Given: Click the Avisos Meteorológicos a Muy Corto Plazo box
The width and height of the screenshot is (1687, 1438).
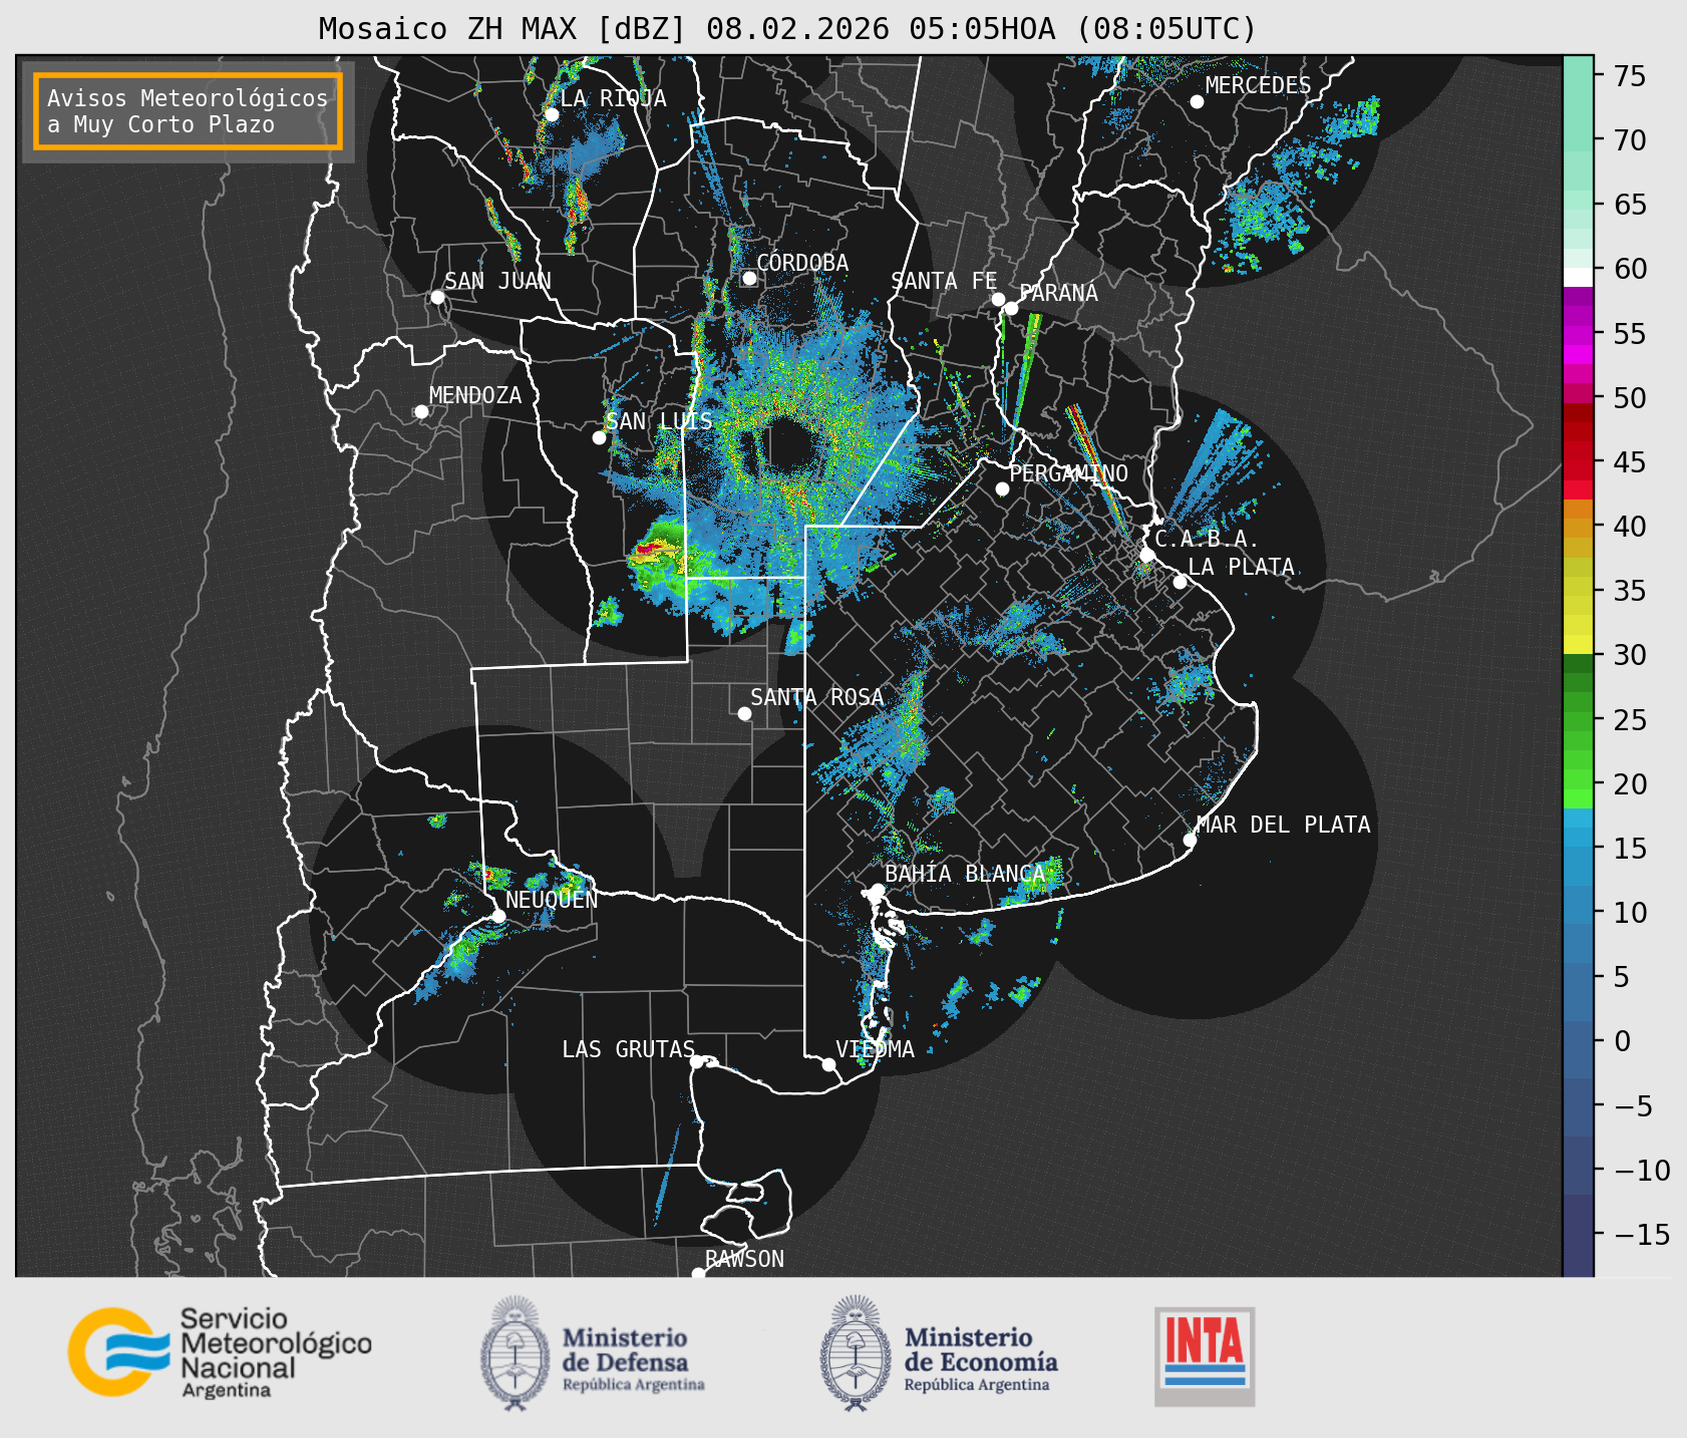Looking at the screenshot, I should point(188,111).
